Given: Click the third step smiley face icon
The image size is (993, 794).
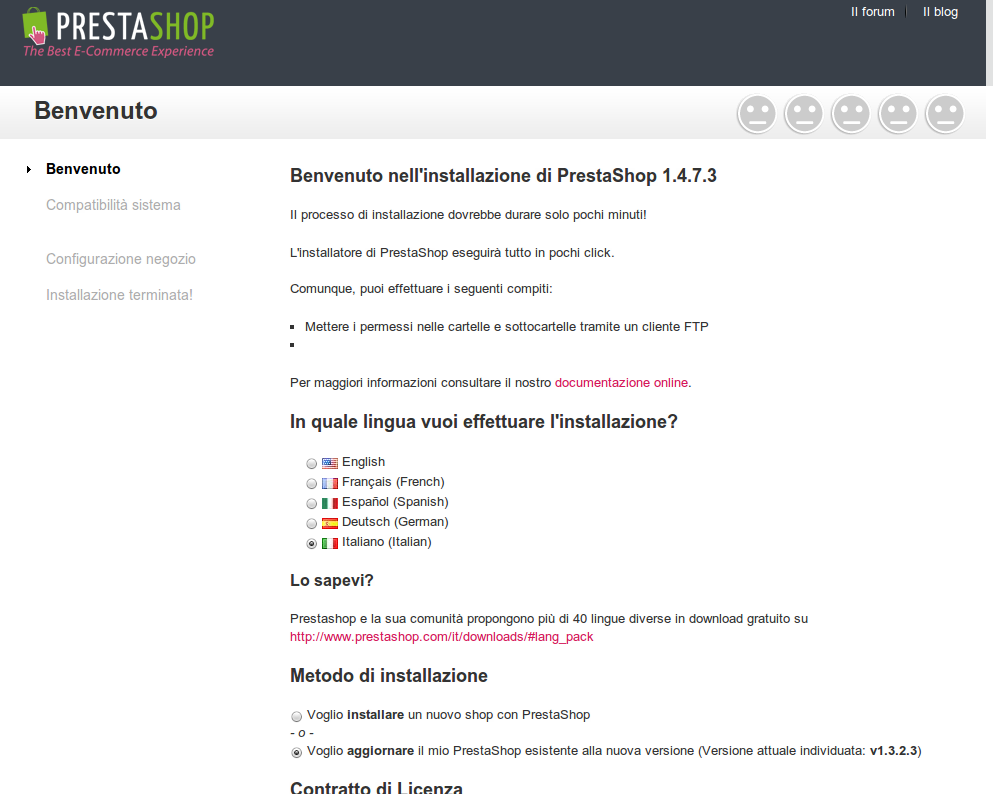Looking at the screenshot, I should (x=851, y=114).
